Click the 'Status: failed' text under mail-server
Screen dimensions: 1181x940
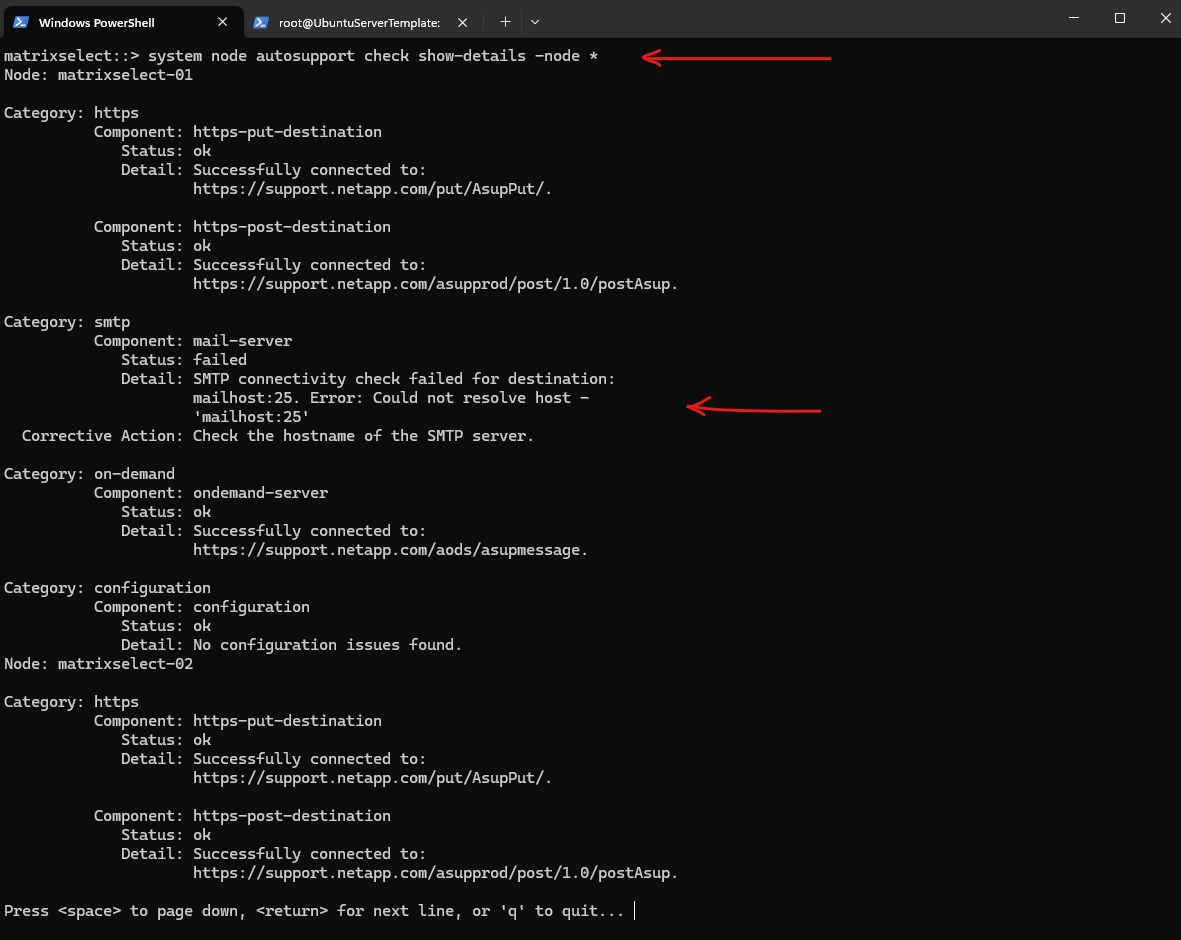tap(184, 360)
